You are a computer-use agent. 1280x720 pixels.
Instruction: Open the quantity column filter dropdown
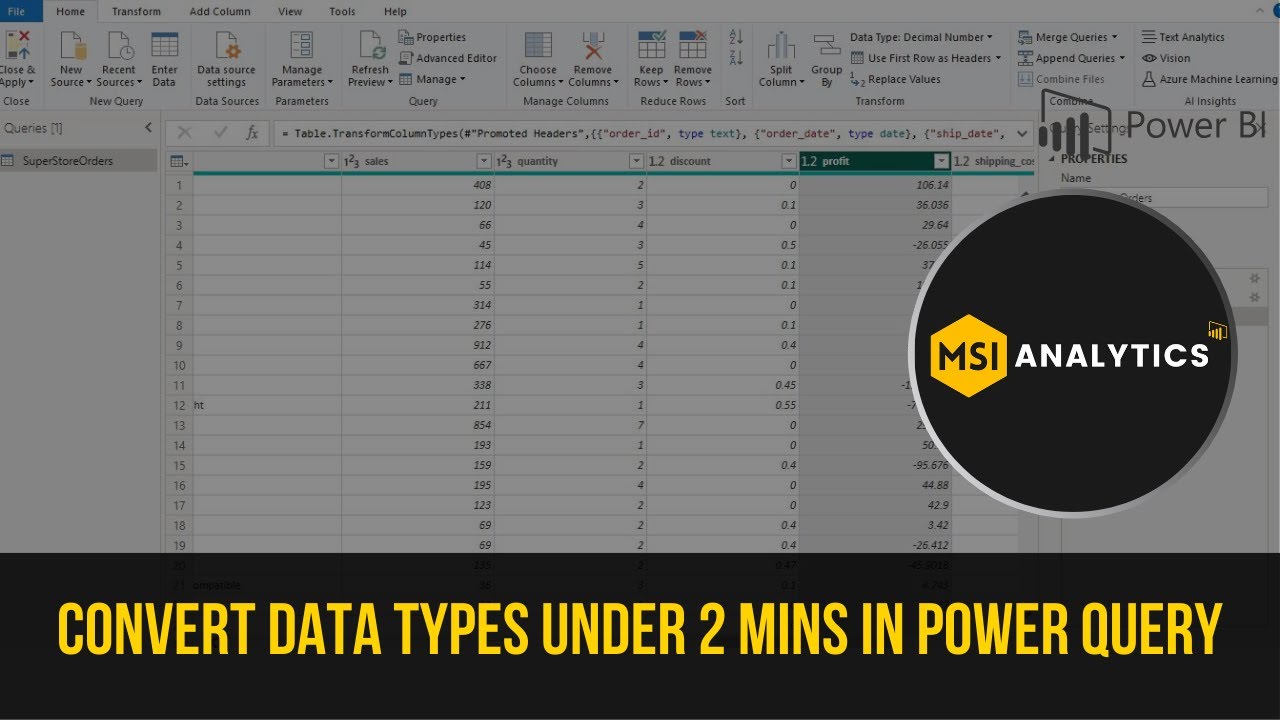click(x=636, y=161)
